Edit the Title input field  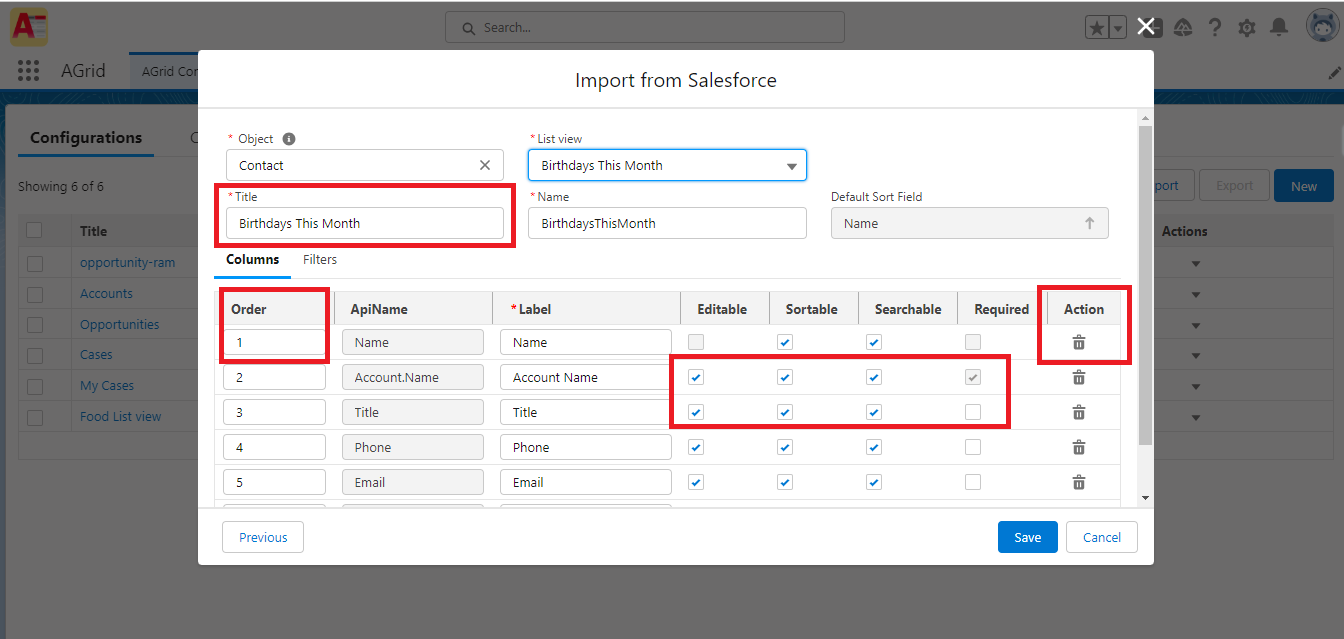tap(365, 223)
